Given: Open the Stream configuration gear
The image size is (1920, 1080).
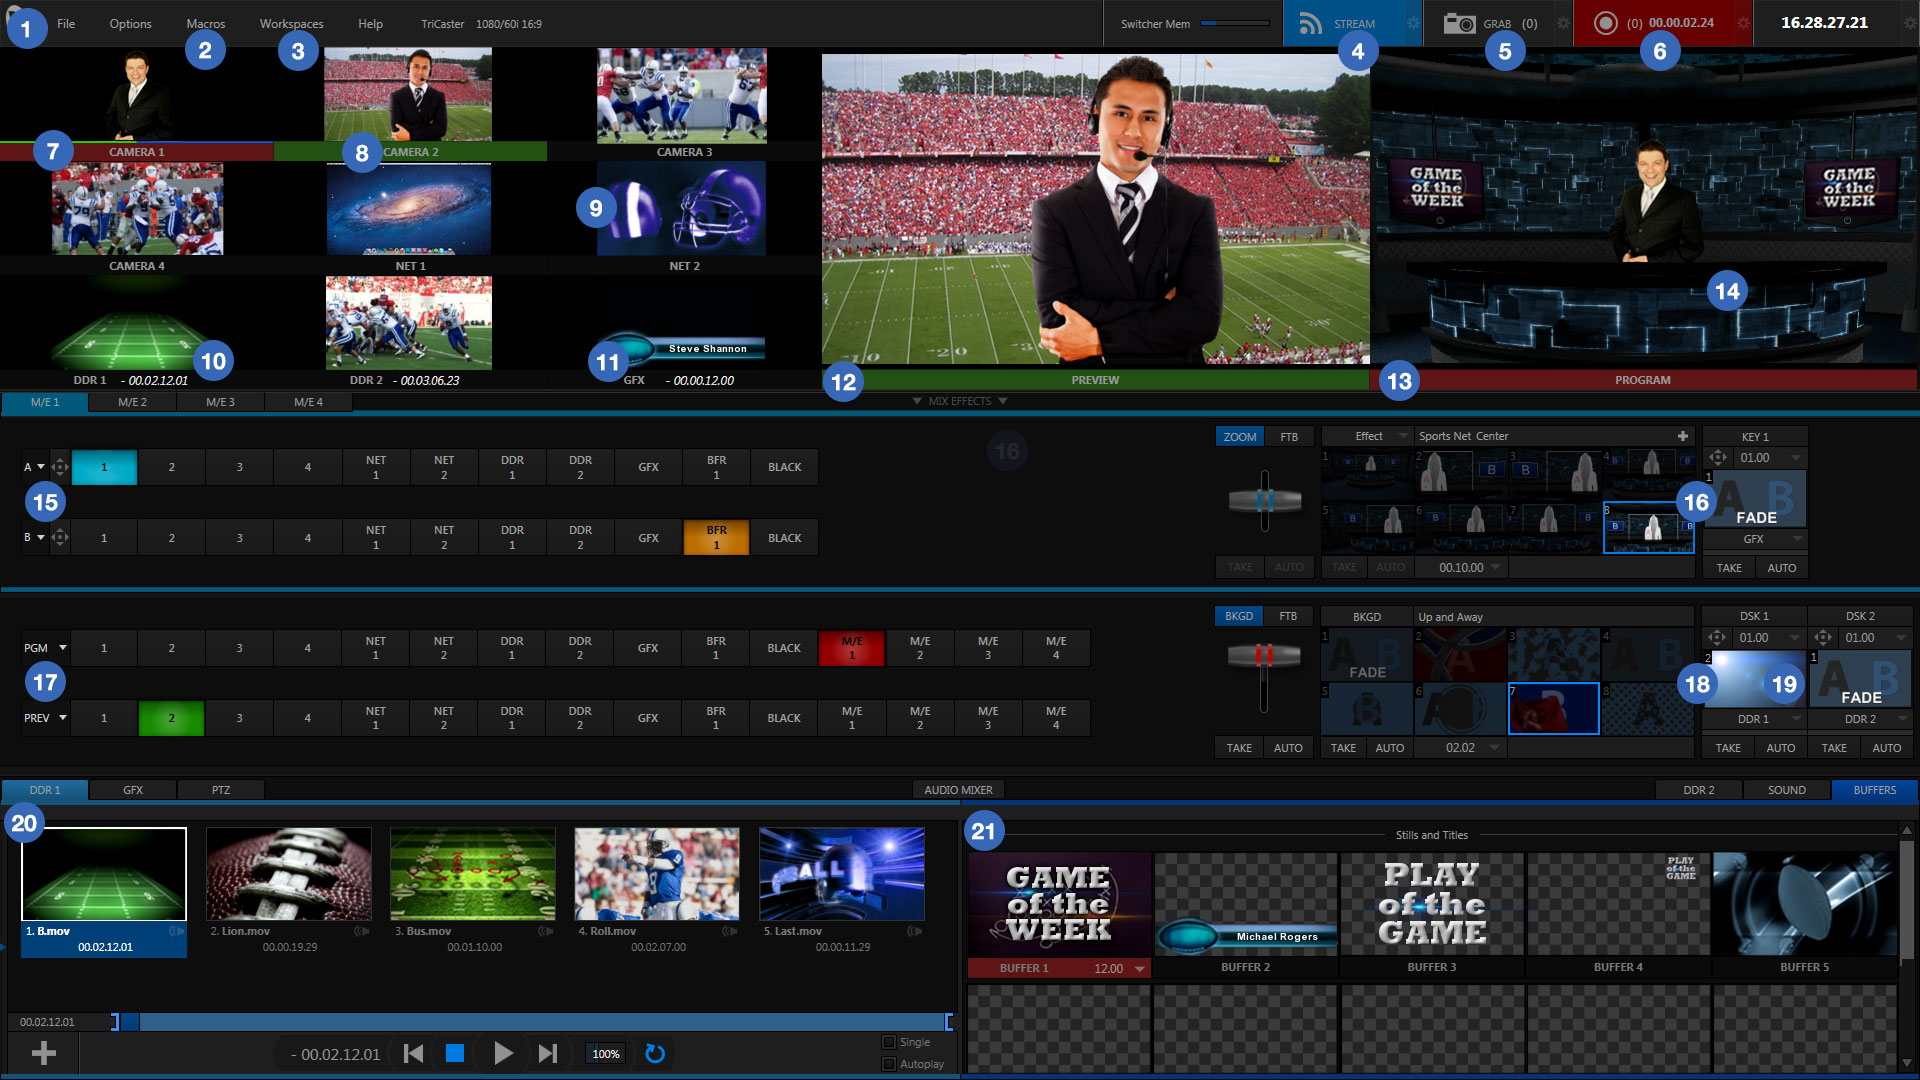Looking at the screenshot, I should pyautogui.click(x=1413, y=24).
